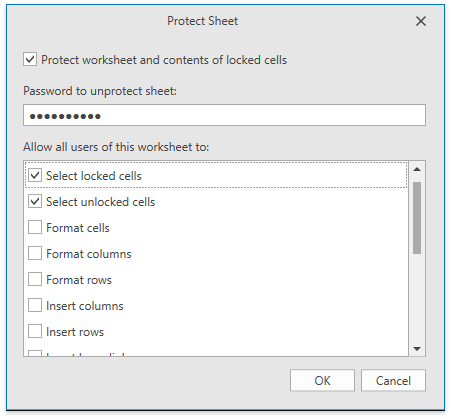Screen dimensions: 451x419
Task: Tick the Format rows checkbox
Action: tap(35, 279)
